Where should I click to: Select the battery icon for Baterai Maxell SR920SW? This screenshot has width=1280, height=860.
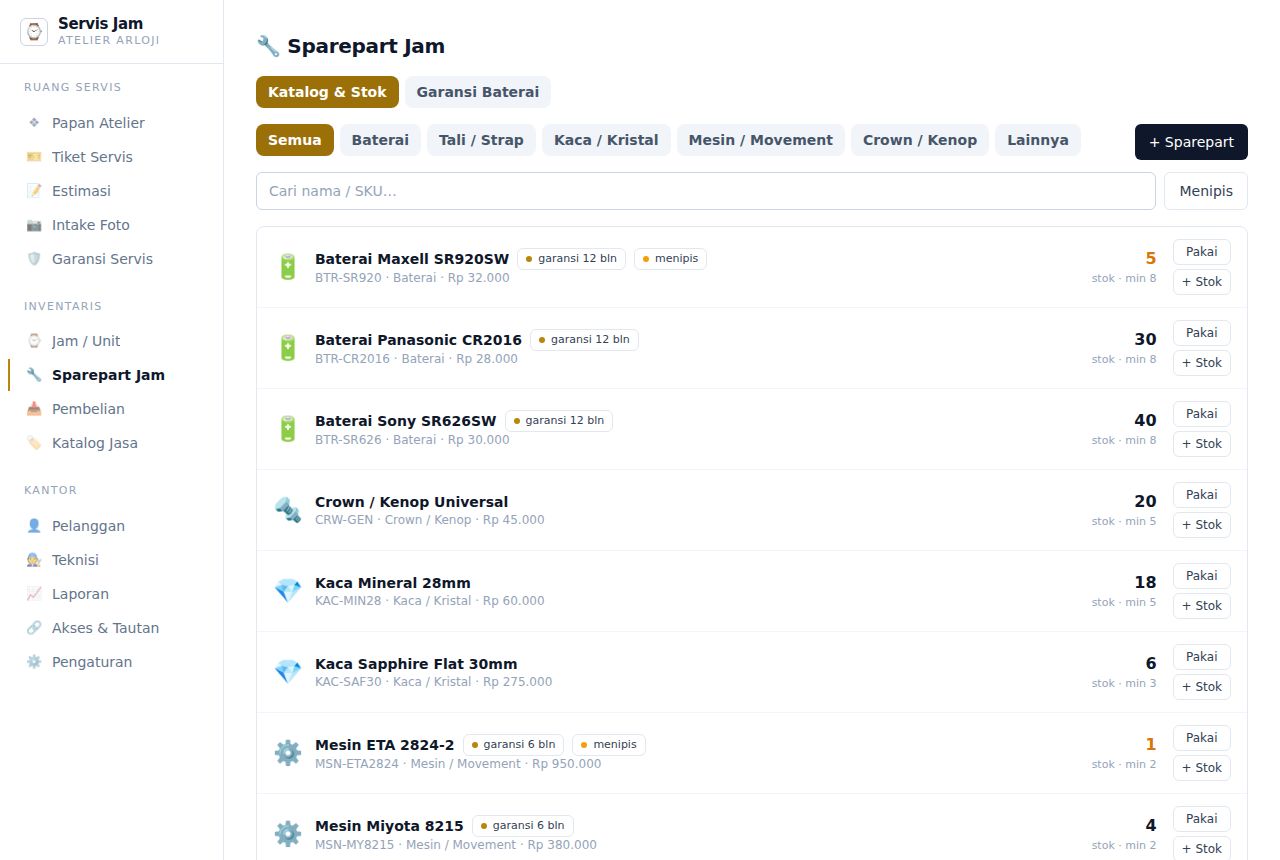coord(288,267)
